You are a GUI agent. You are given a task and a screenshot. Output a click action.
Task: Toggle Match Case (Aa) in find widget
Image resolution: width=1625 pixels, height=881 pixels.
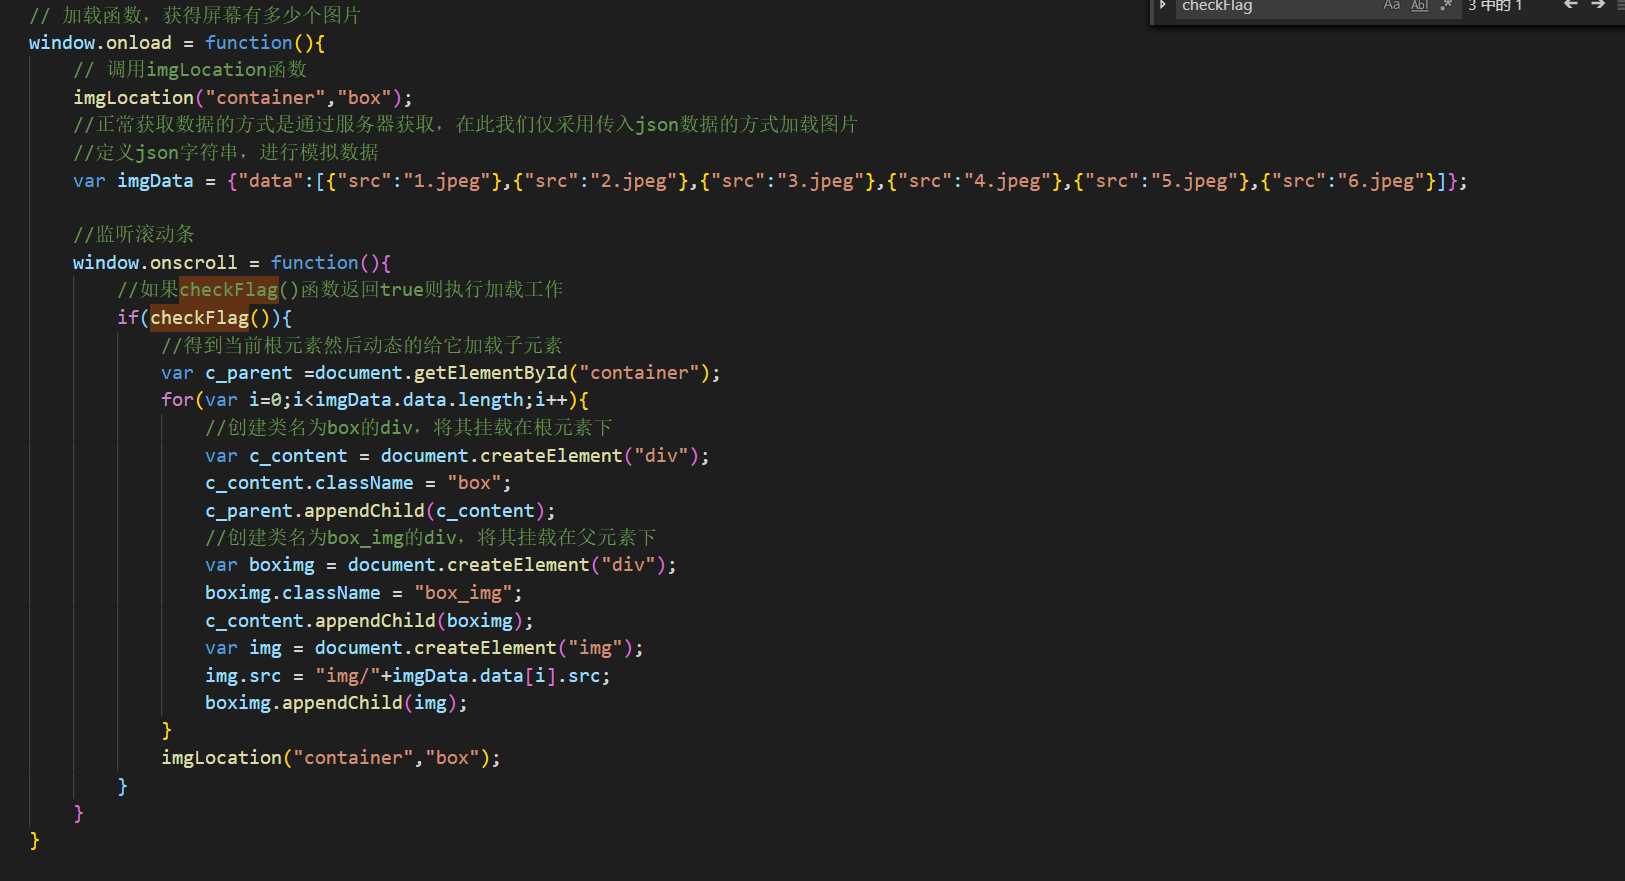coord(1392,6)
